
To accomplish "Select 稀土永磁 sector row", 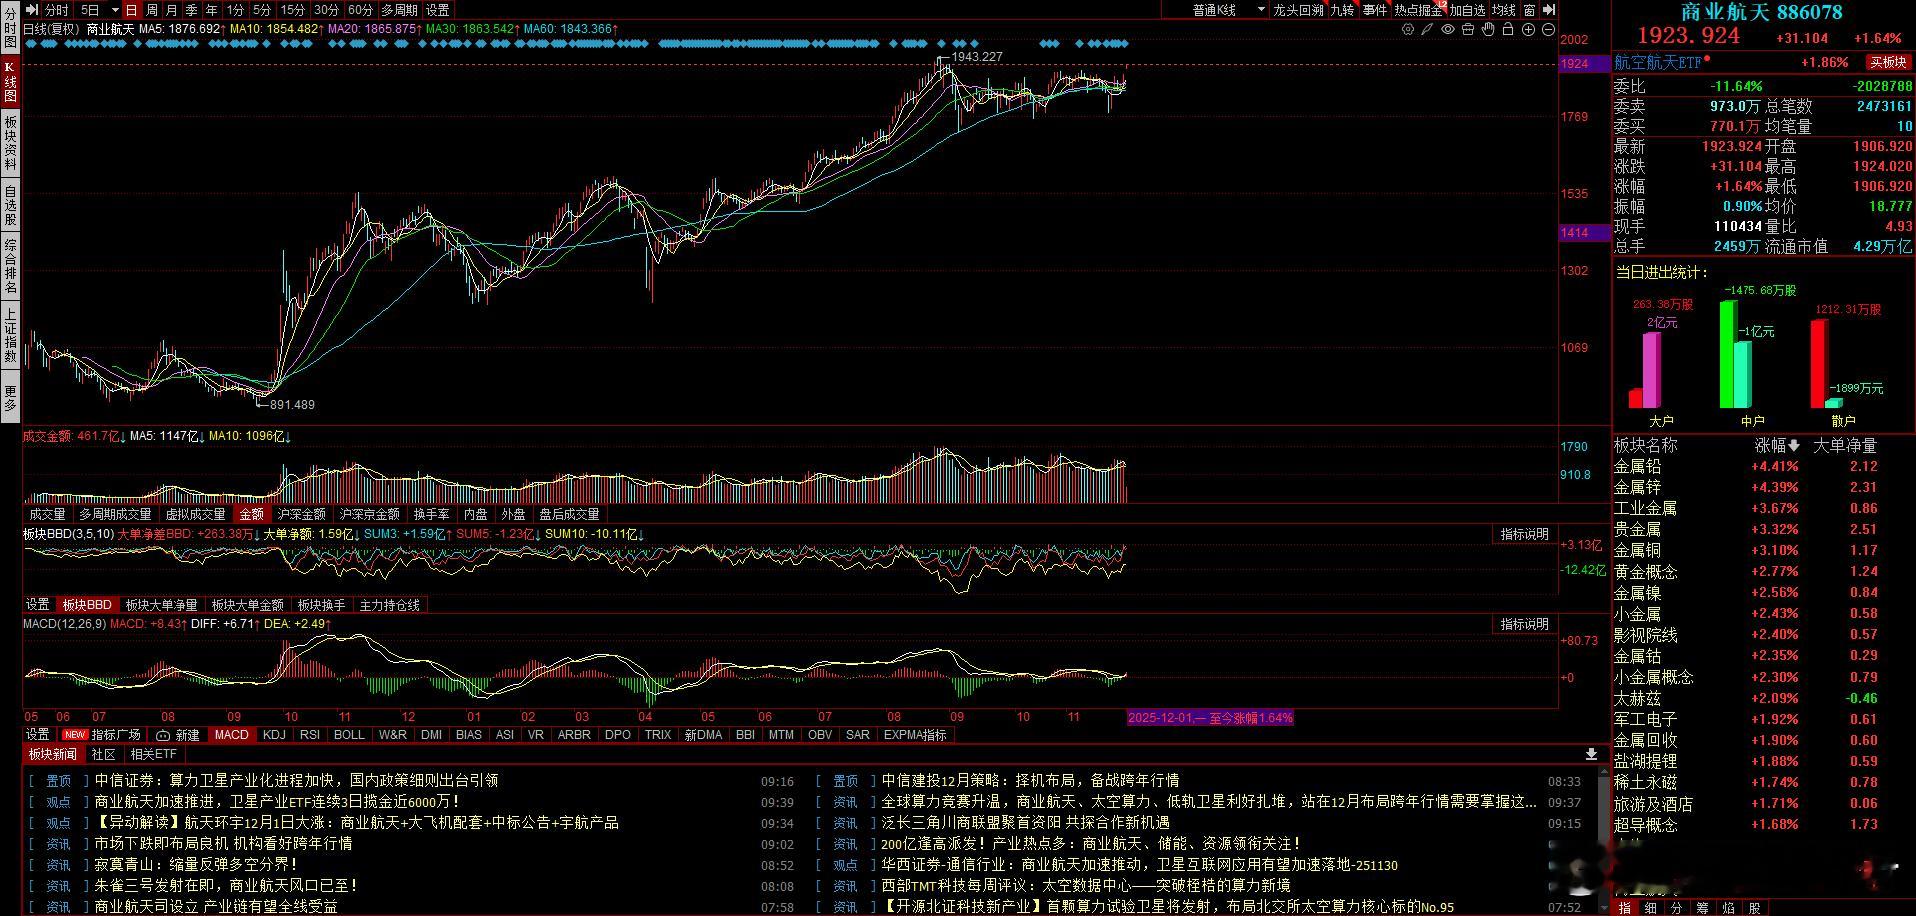I will [x=1763, y=782].
